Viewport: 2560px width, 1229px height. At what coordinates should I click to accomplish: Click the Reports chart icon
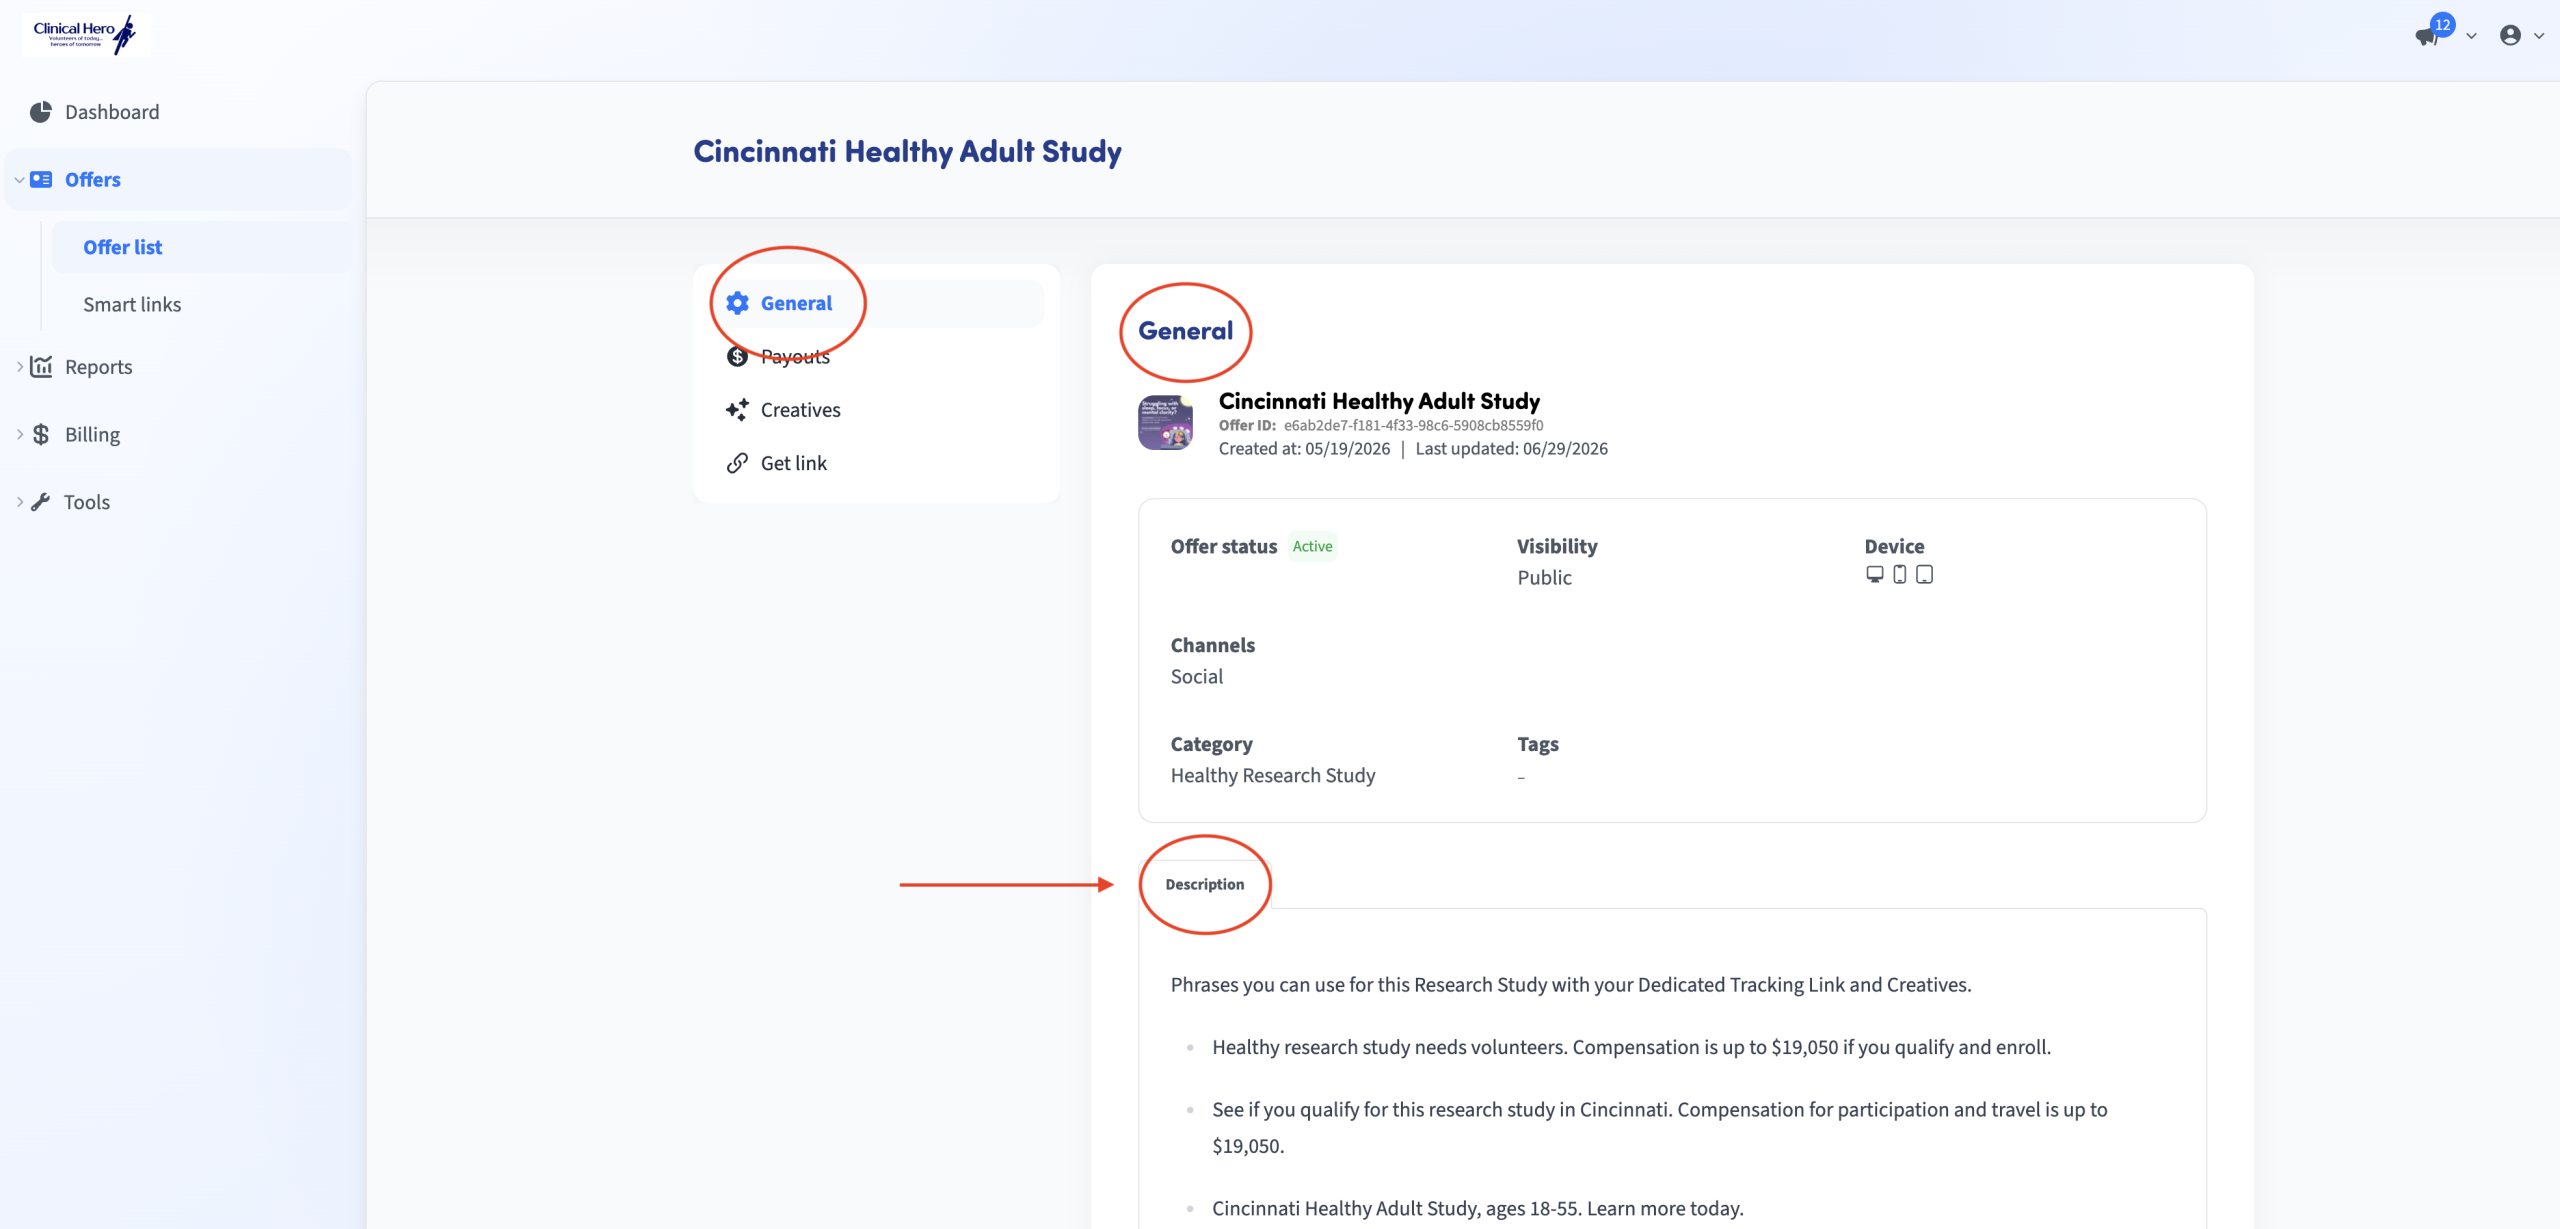tap(41, 366)
